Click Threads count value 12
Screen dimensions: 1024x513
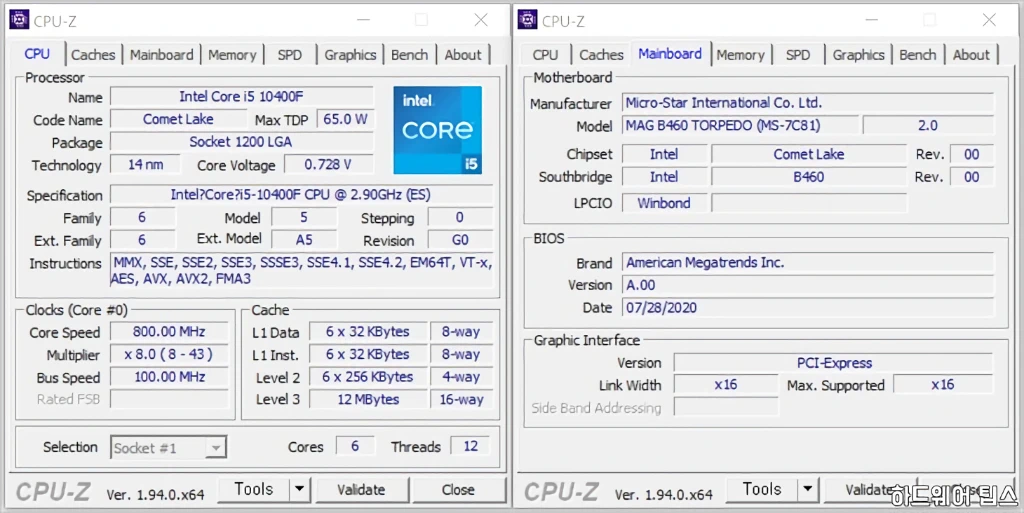[470, 446]
